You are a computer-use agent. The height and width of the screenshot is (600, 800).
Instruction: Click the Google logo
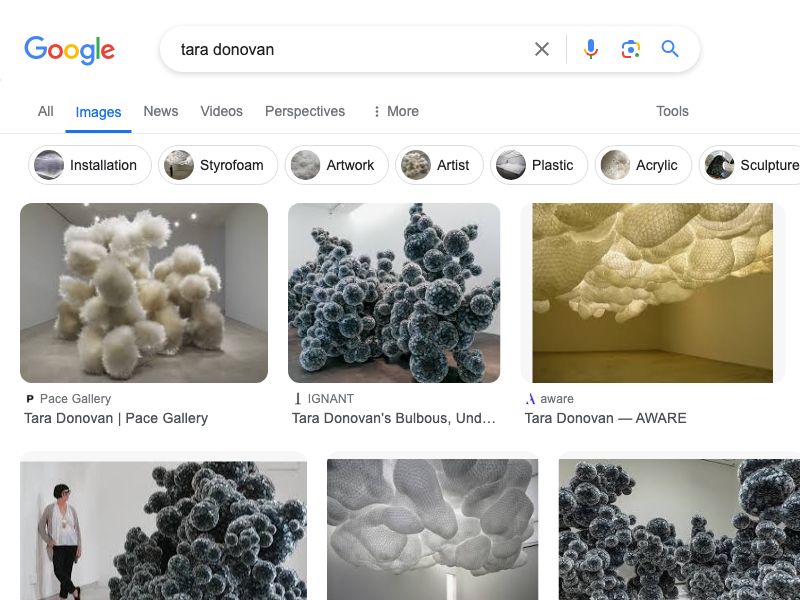pyautogui.click(x=69, y=49)
